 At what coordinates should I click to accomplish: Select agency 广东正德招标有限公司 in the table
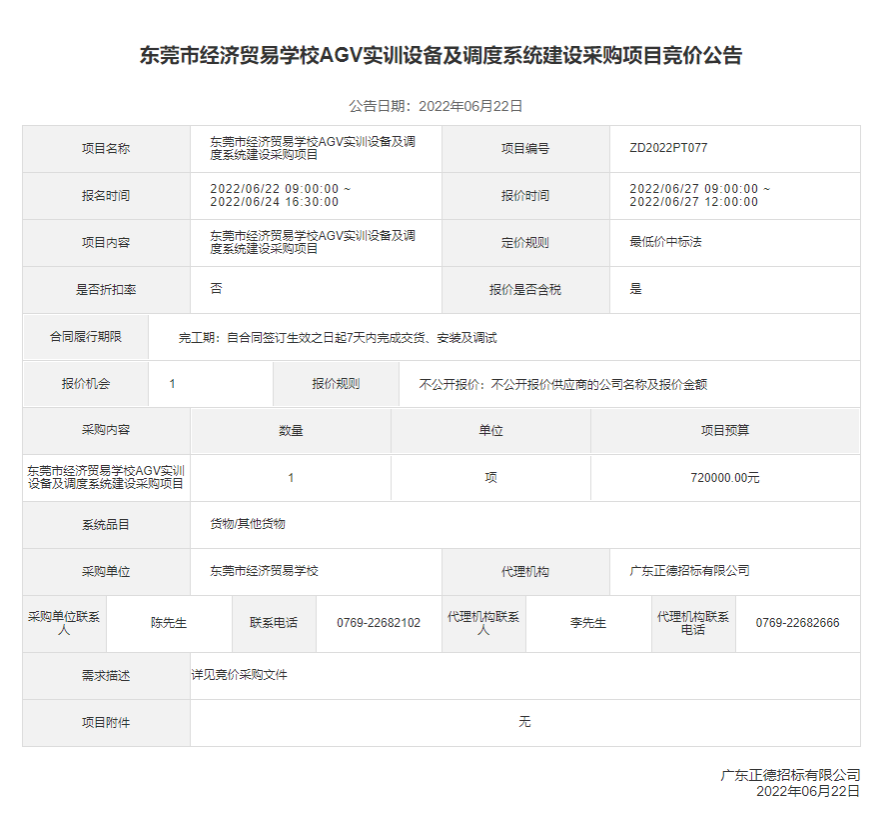(x=689, y=571)
